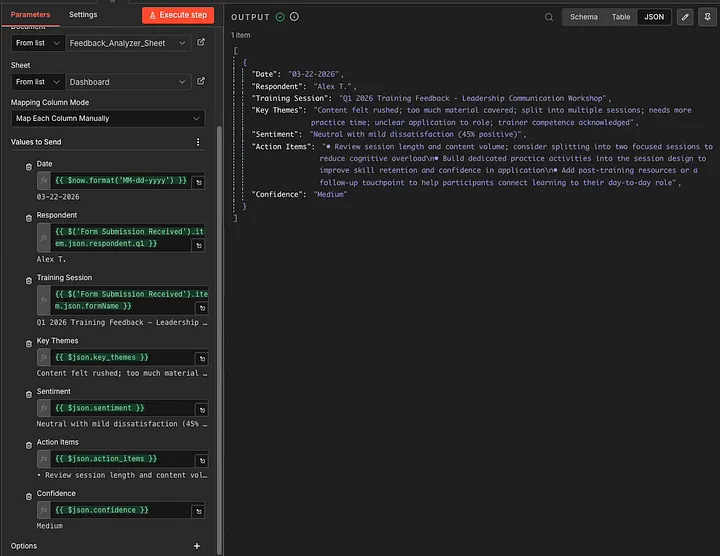Remove the Respondent field mapping
The height and width of the screenshot is (556, 720).
[x=28, y=219]
